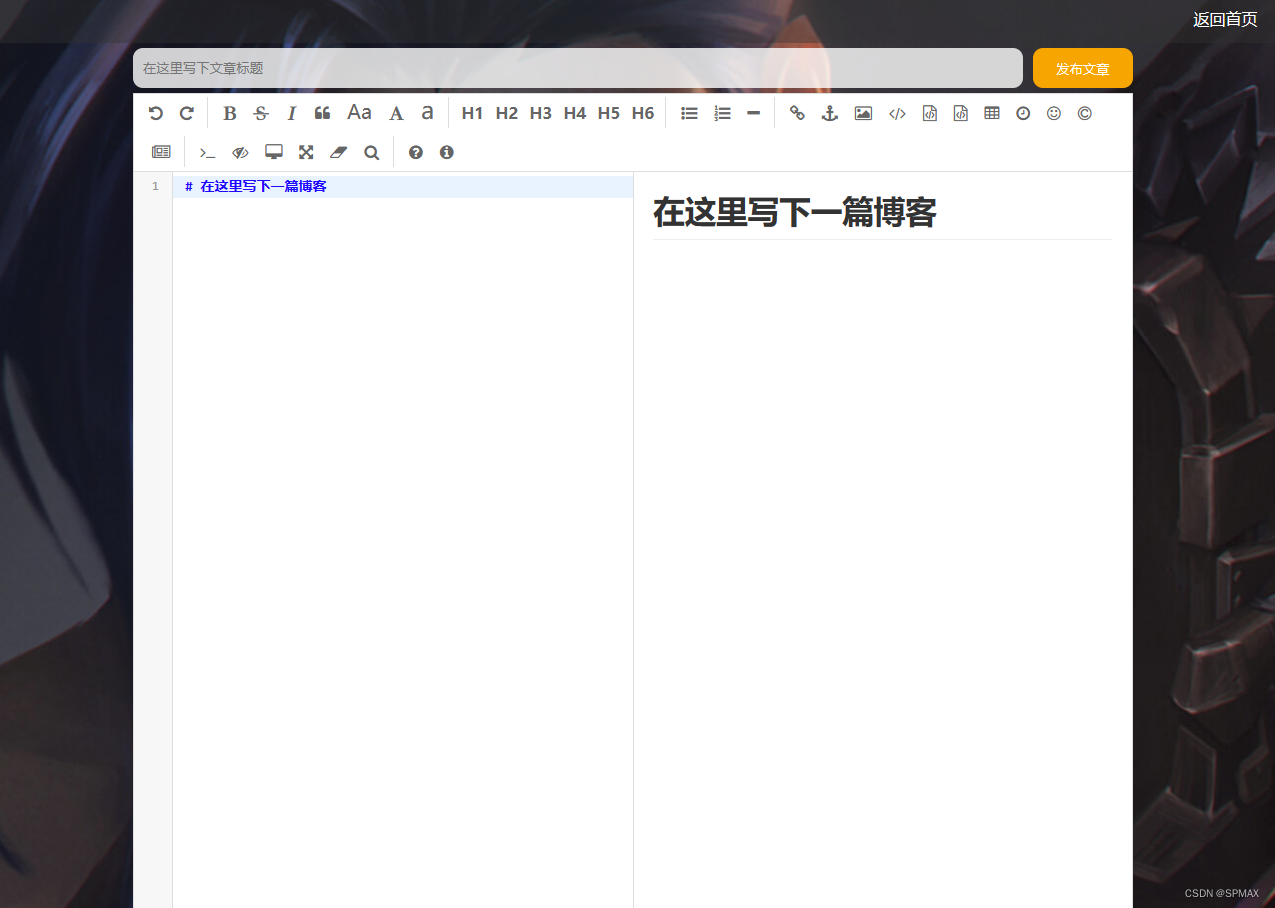Insert an H4 heading
Image resolution: width=1275 pixels, height=908 pixels.
tap(575, 113)
